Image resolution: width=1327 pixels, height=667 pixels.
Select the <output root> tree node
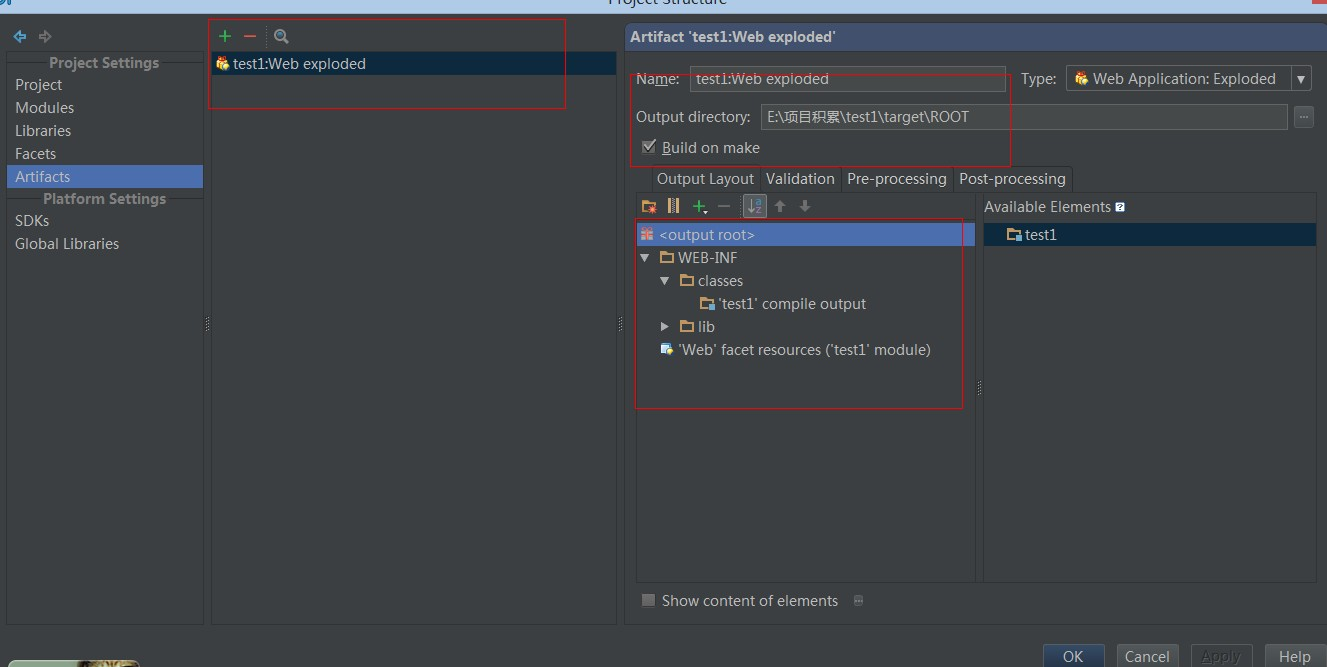(806, 235)
